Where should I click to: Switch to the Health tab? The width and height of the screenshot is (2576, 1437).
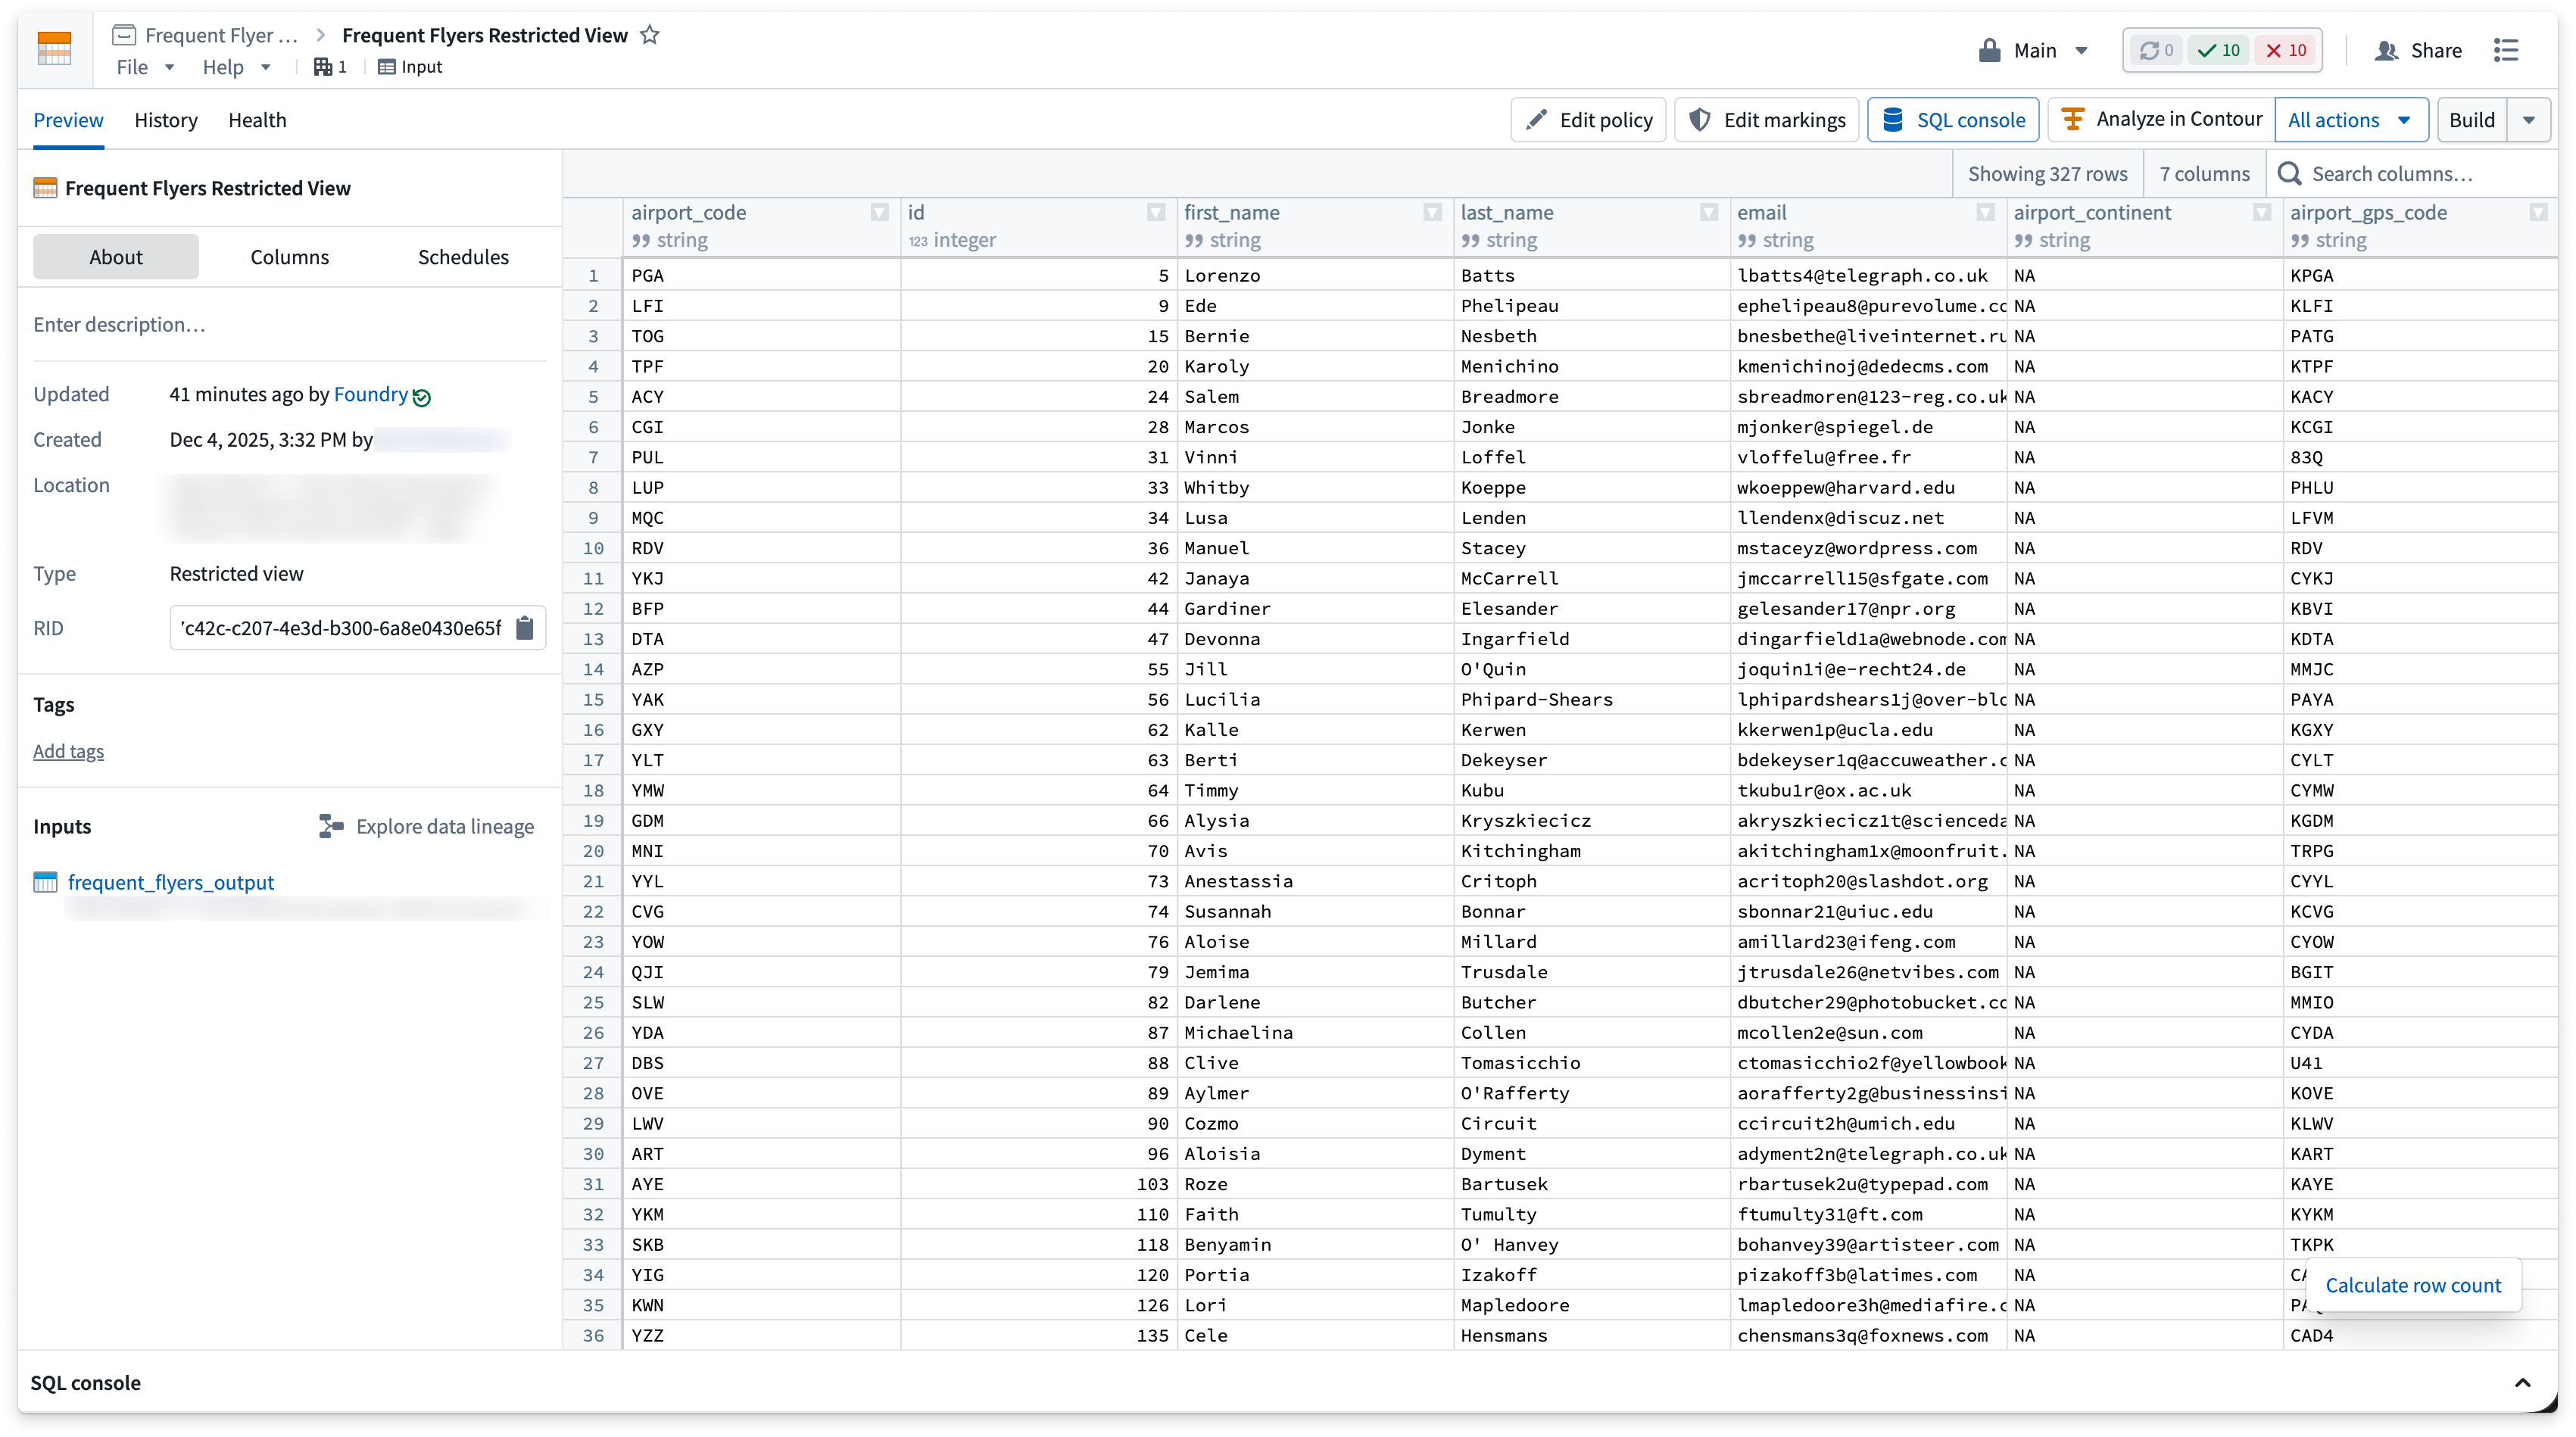click(257, 120)
